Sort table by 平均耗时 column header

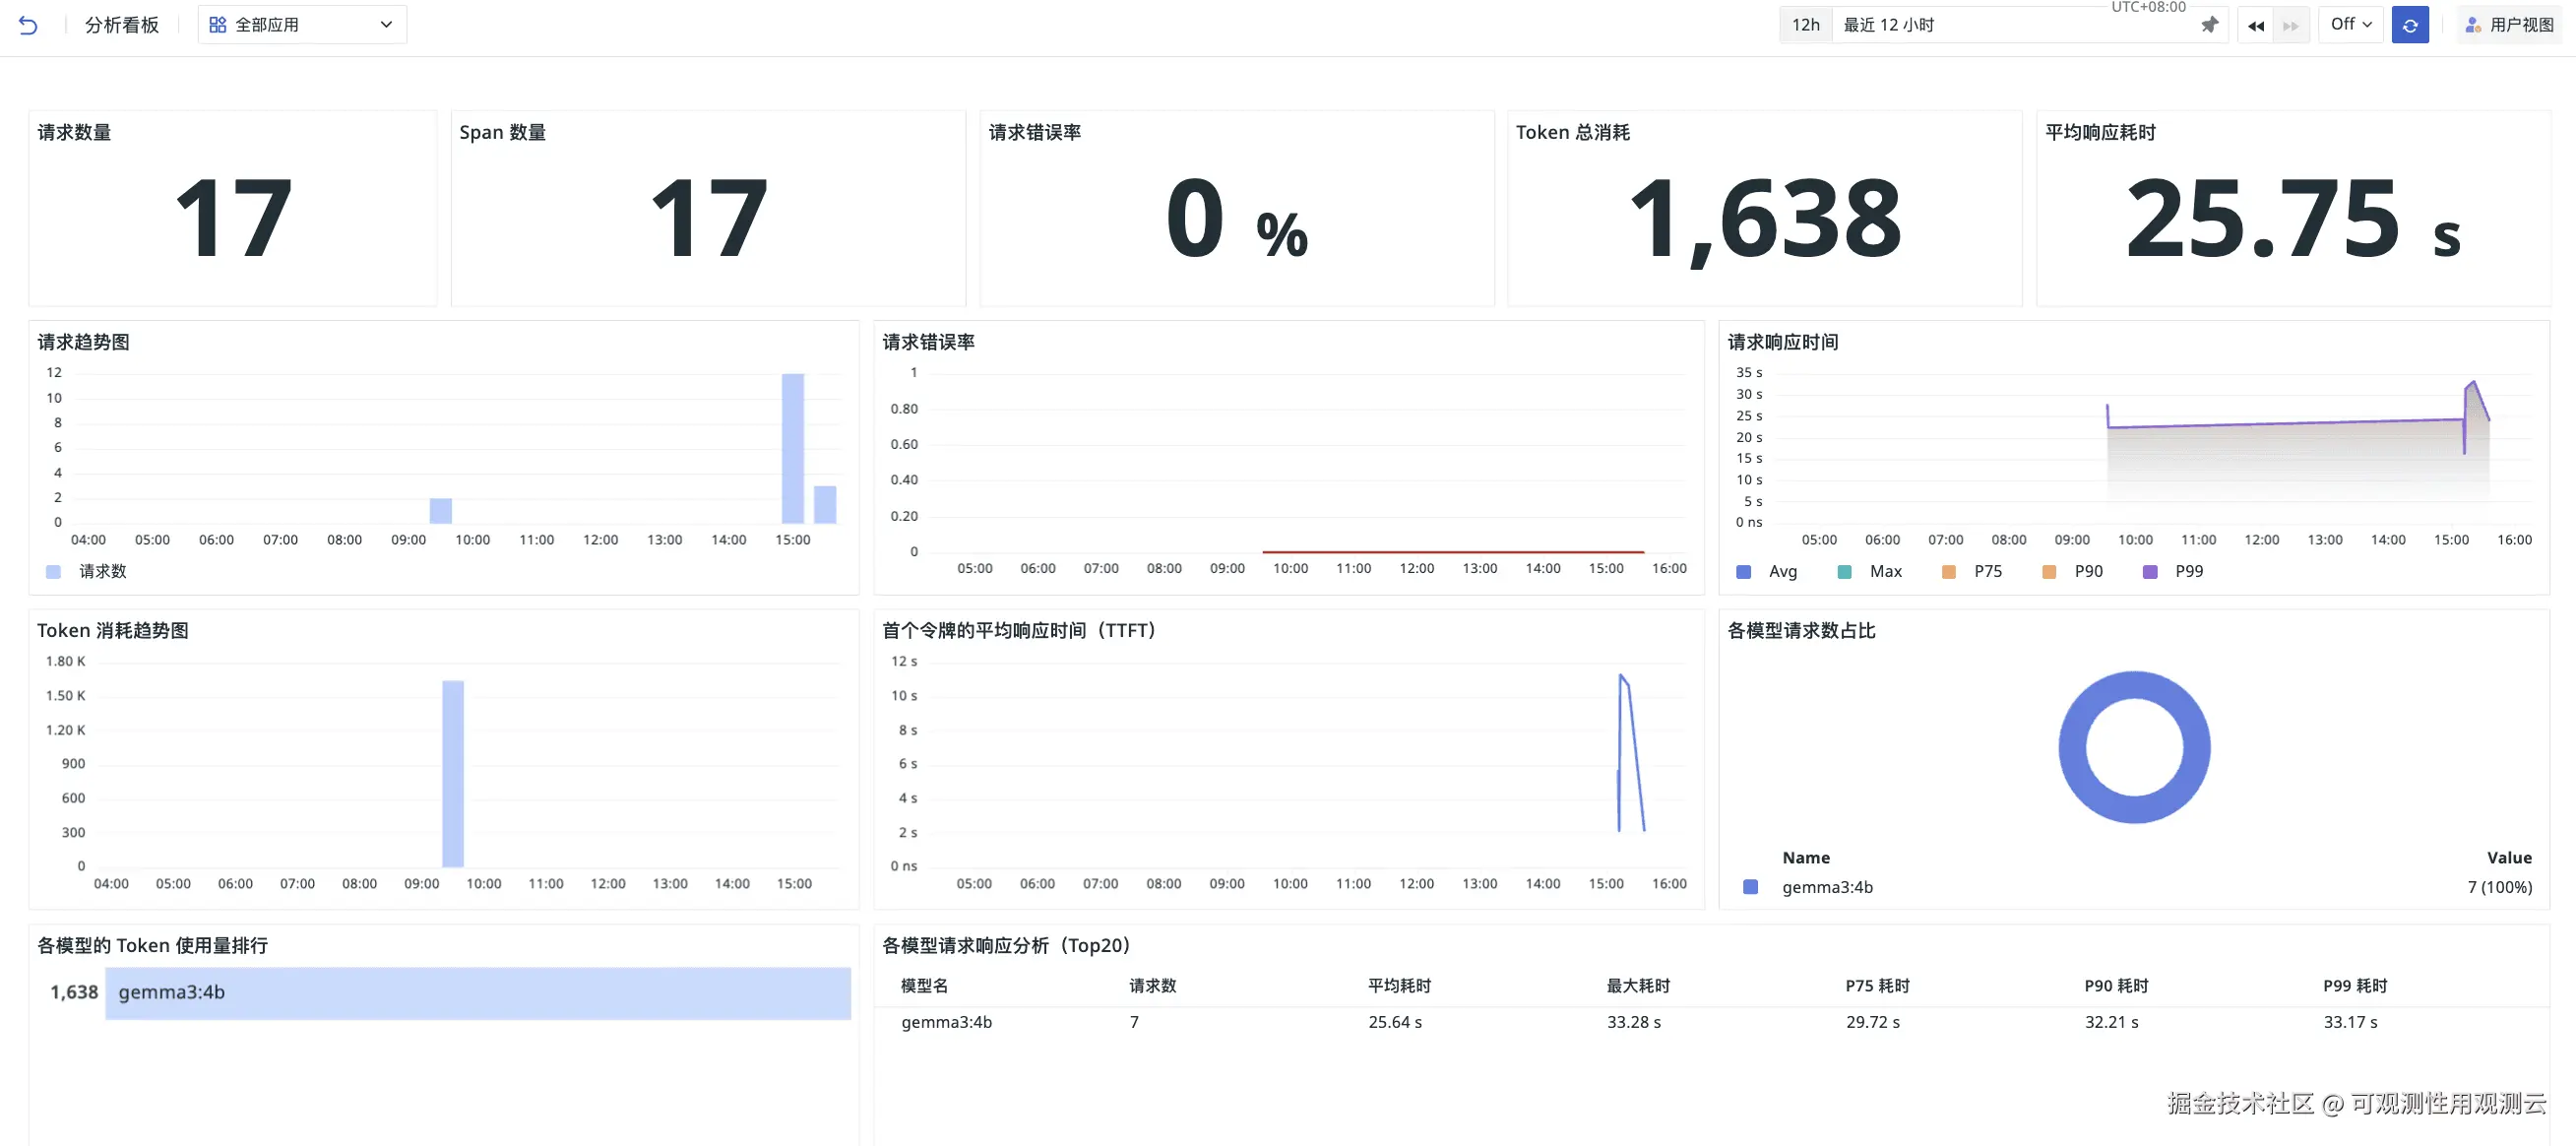click(1399, 986)
